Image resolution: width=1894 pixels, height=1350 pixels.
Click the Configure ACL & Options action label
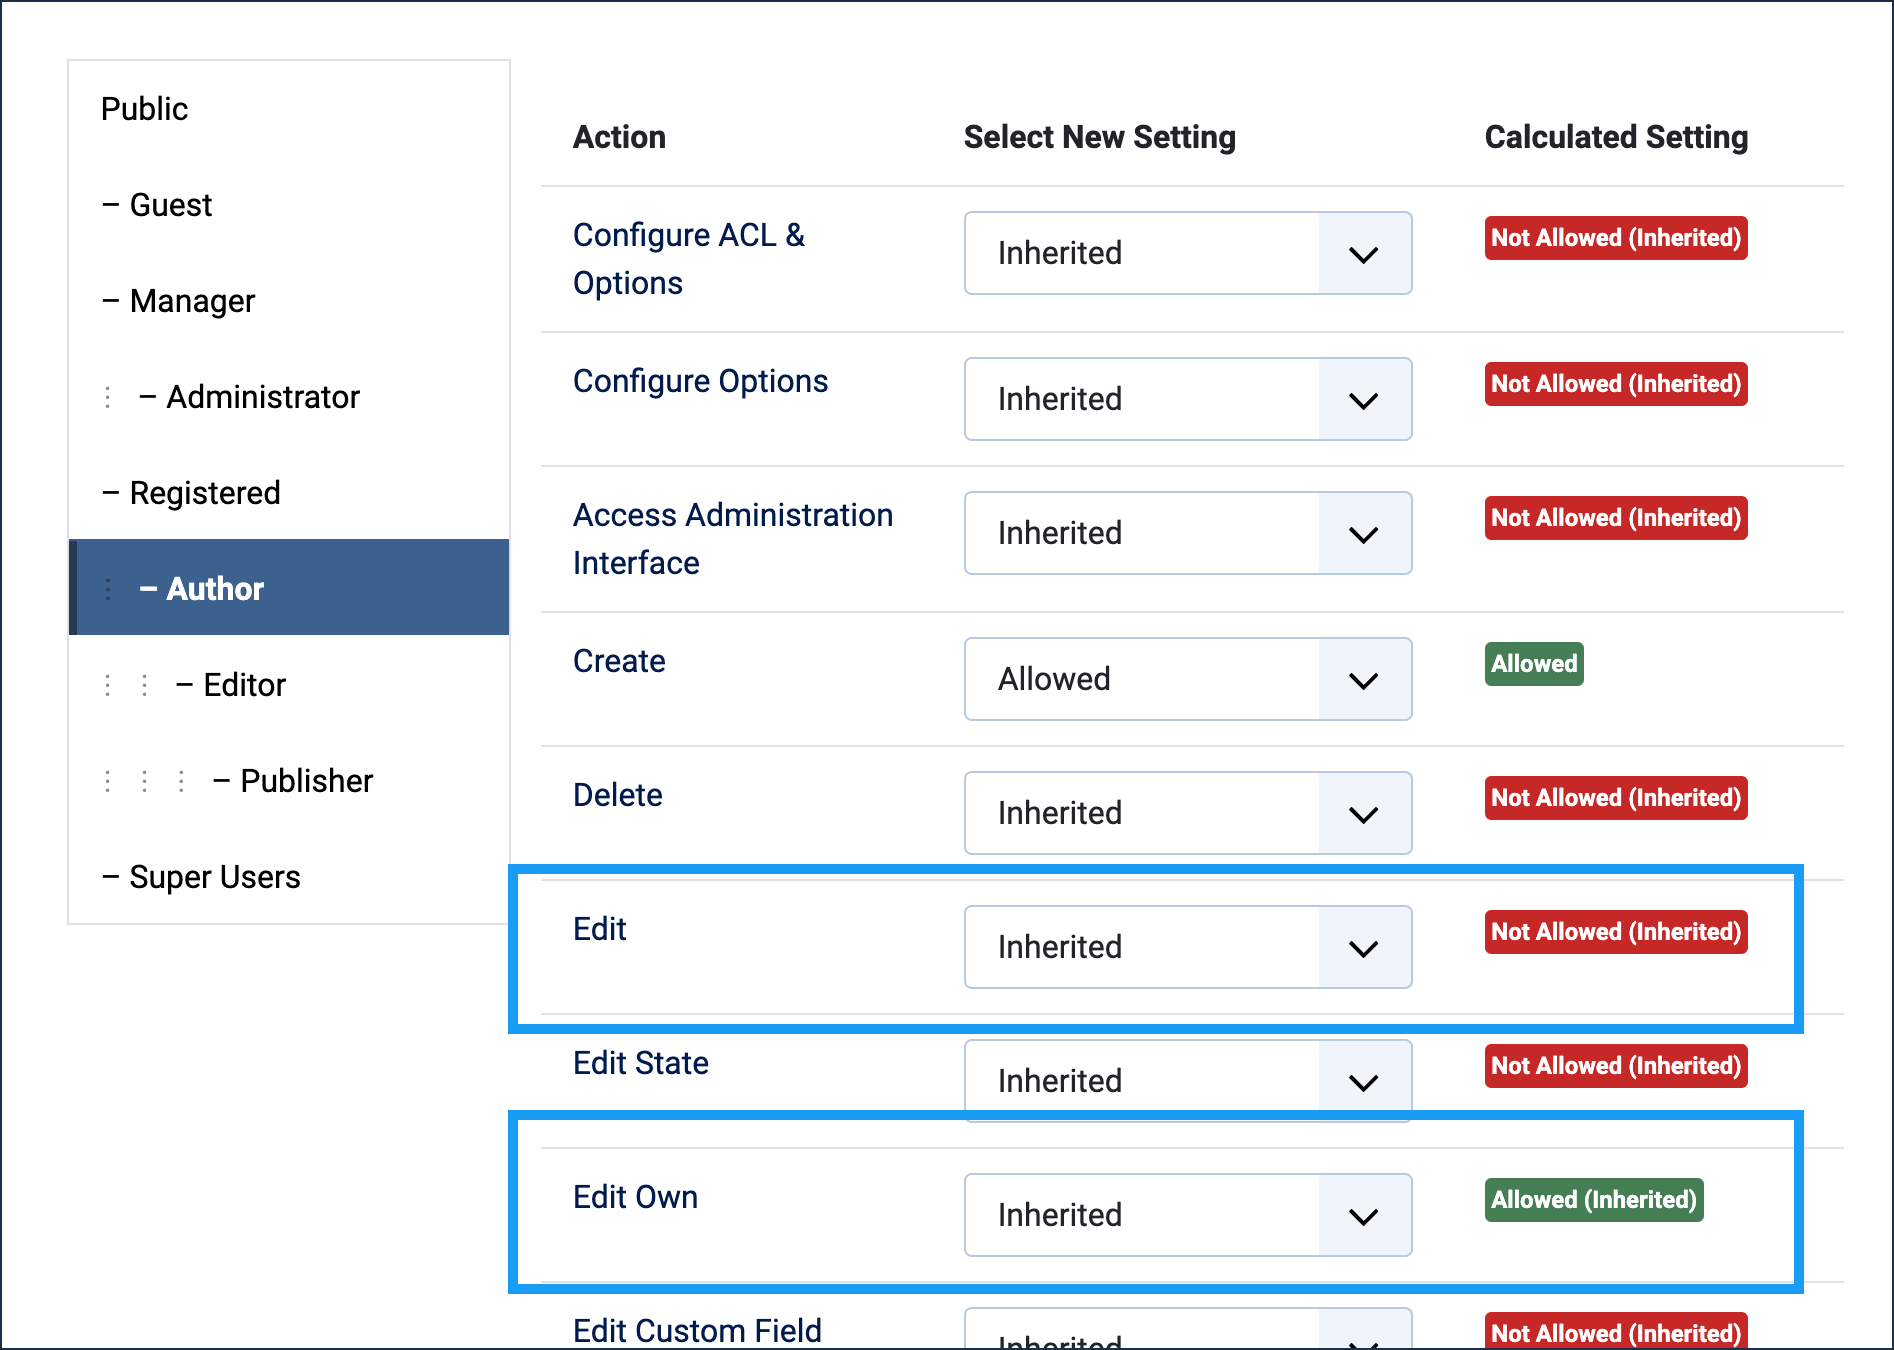689,259
